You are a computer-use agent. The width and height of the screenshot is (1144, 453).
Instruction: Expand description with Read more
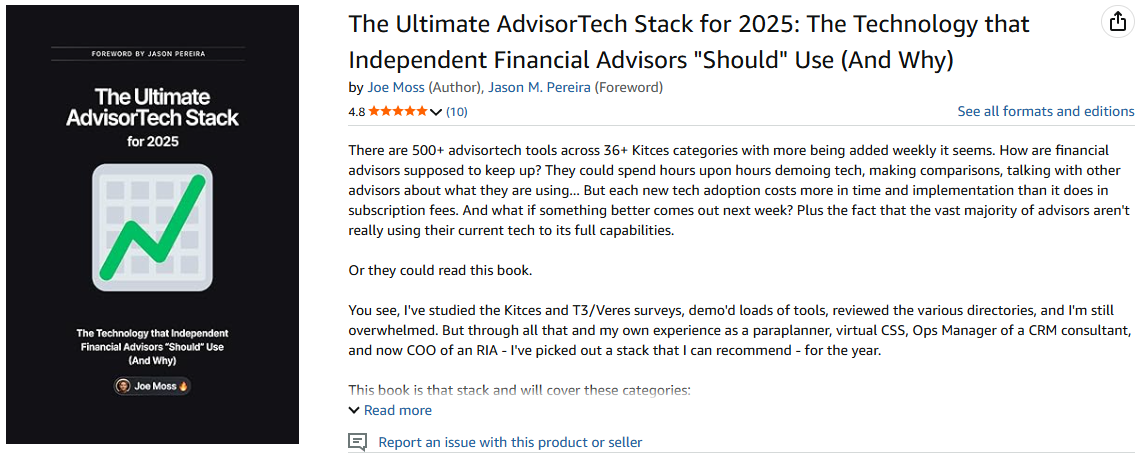click(398, 410)
